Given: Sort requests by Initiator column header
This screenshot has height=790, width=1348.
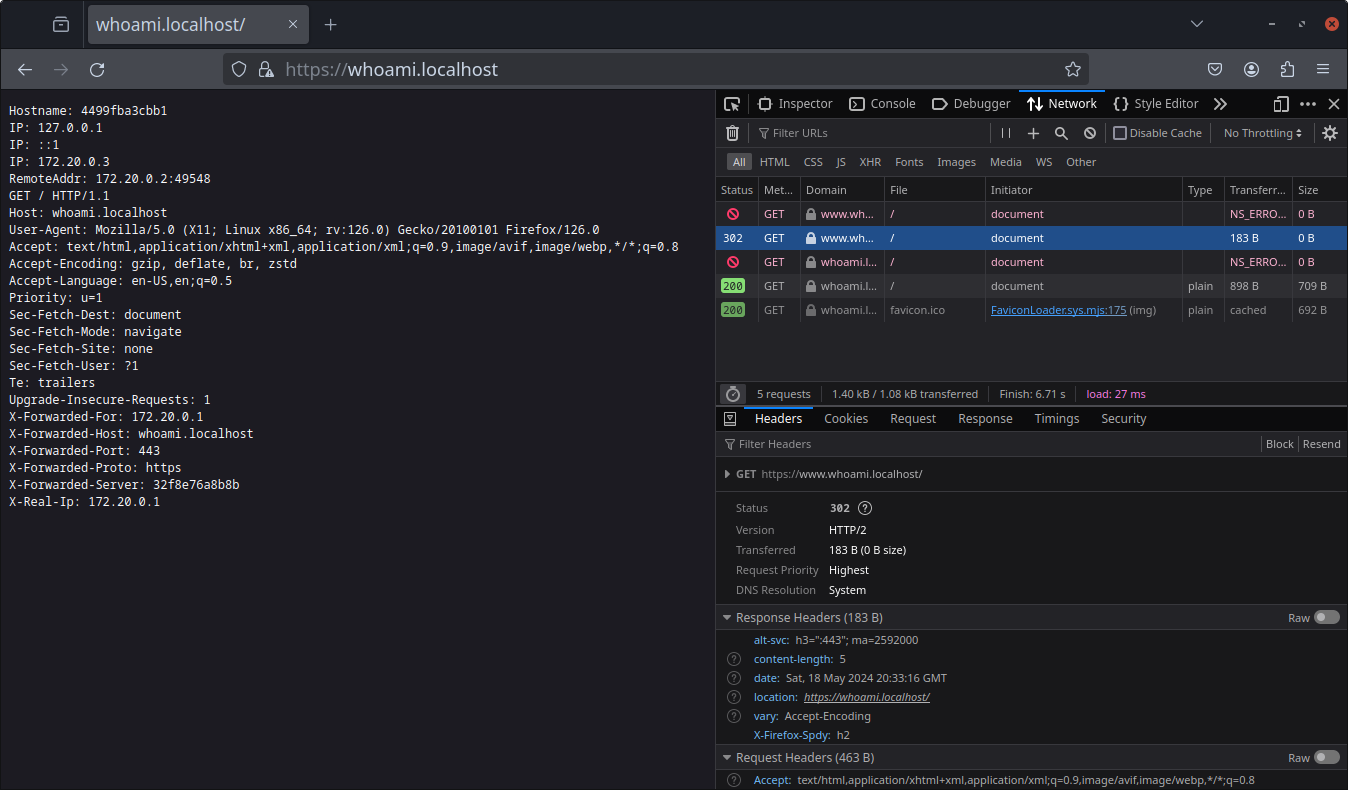Looking at the screenshot, I should pyautogui.click(x=1084, y=190).
